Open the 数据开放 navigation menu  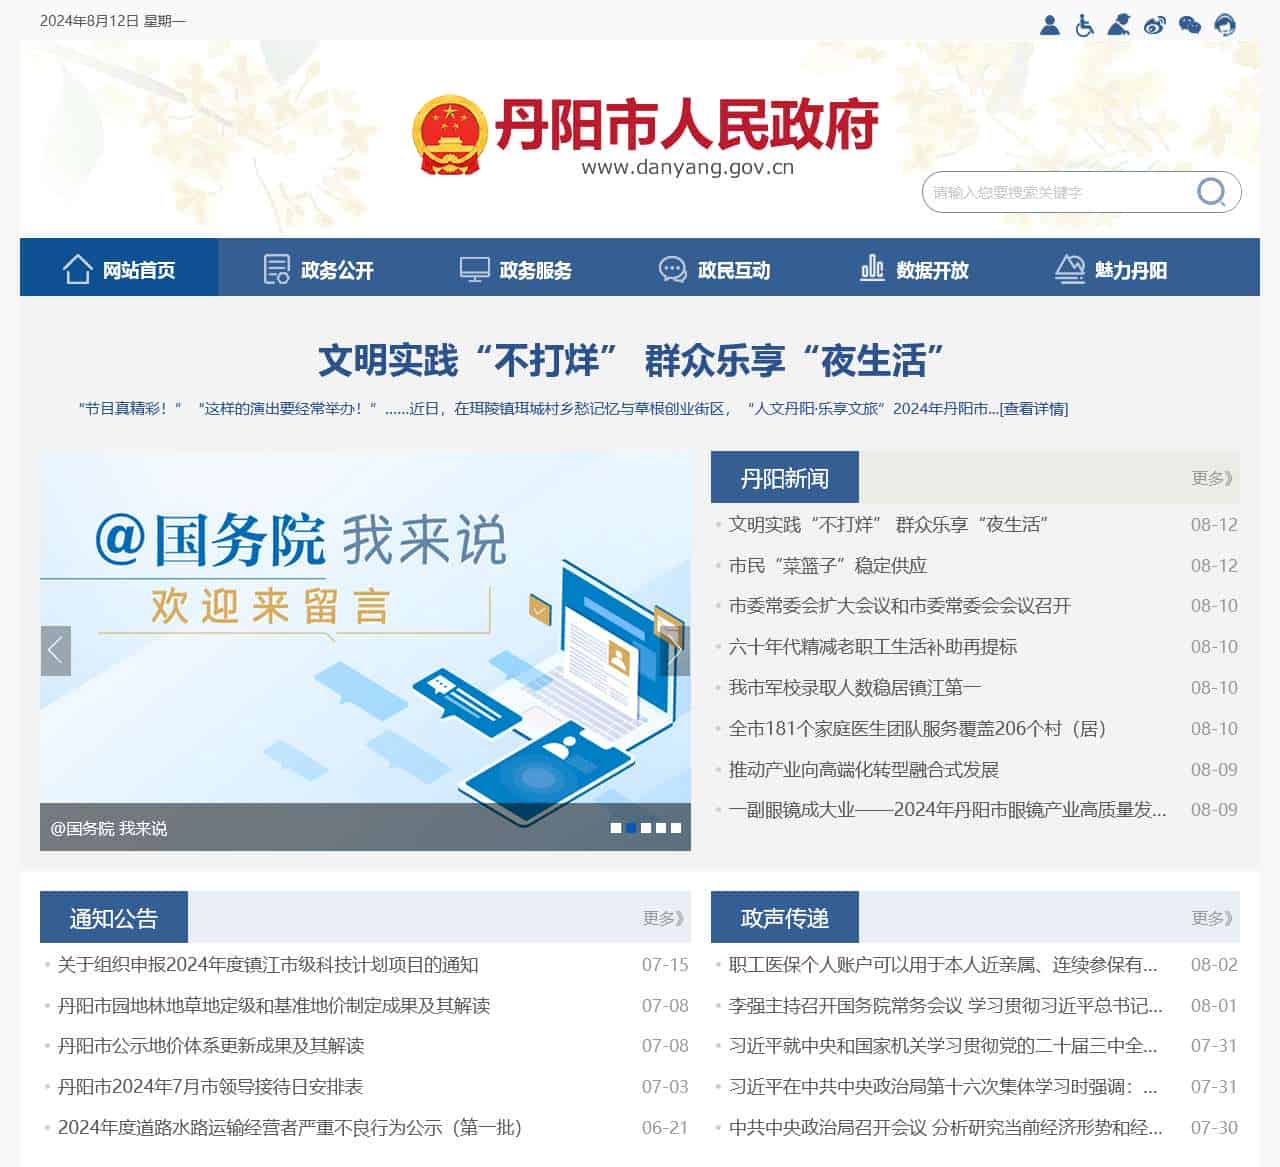point(914,270)
